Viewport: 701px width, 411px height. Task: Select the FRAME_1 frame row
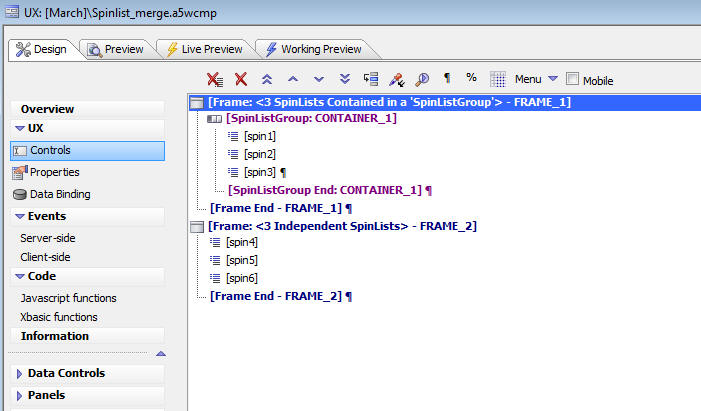pyautogui.click(x=445, y=102)
